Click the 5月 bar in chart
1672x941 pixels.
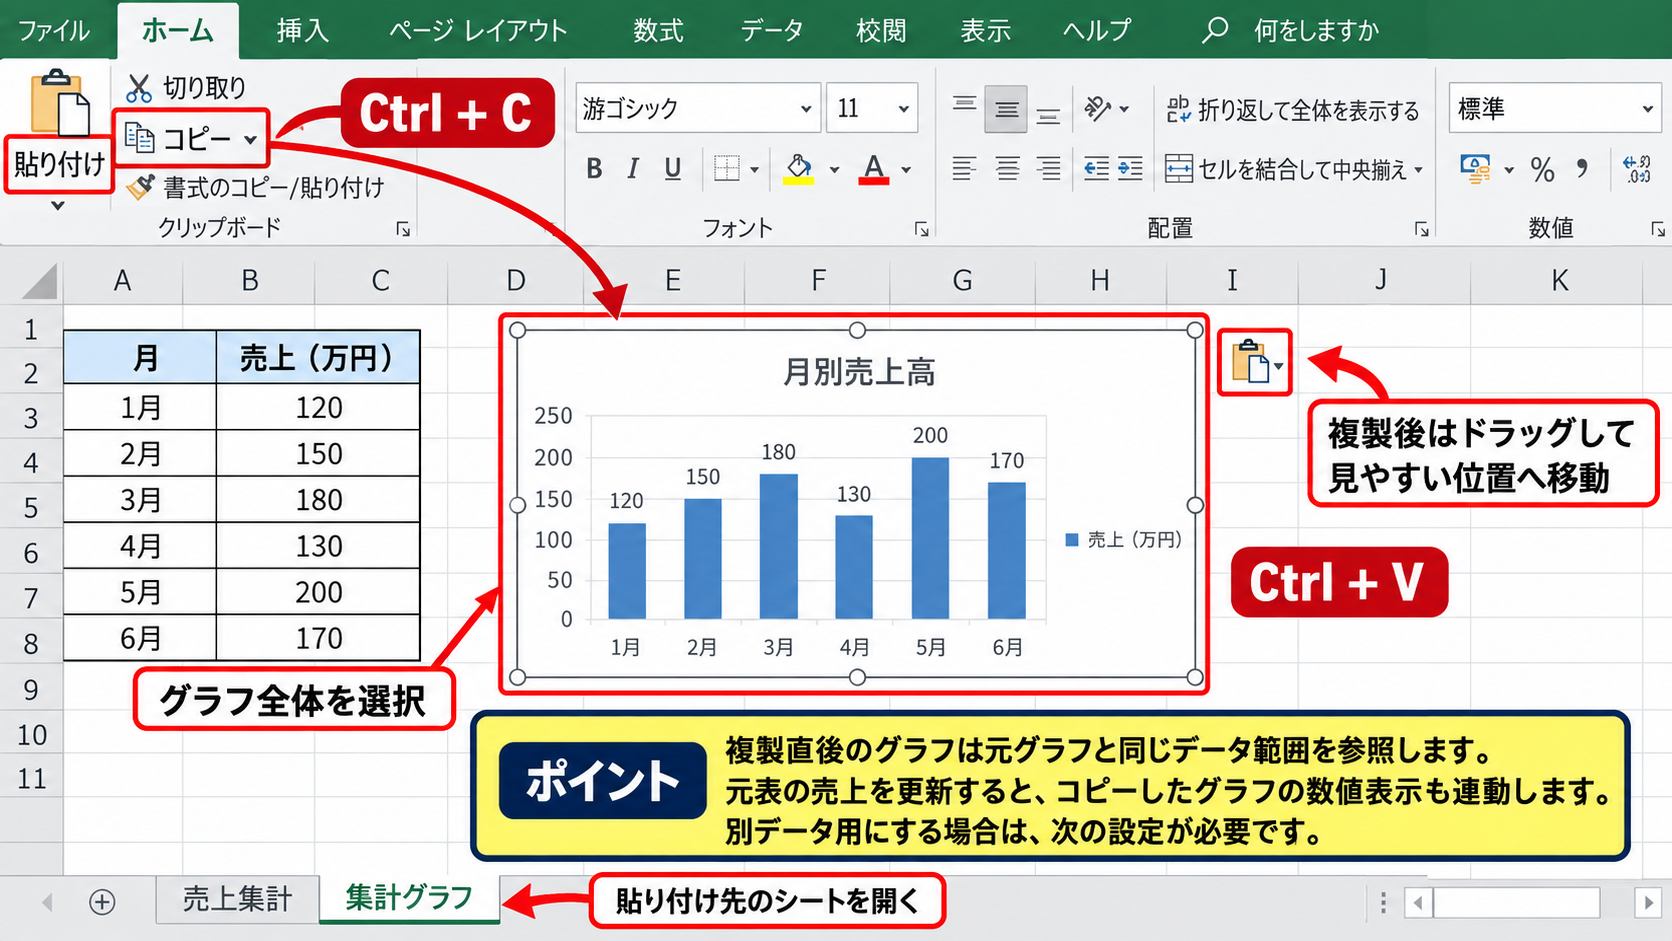click(930, 538)
